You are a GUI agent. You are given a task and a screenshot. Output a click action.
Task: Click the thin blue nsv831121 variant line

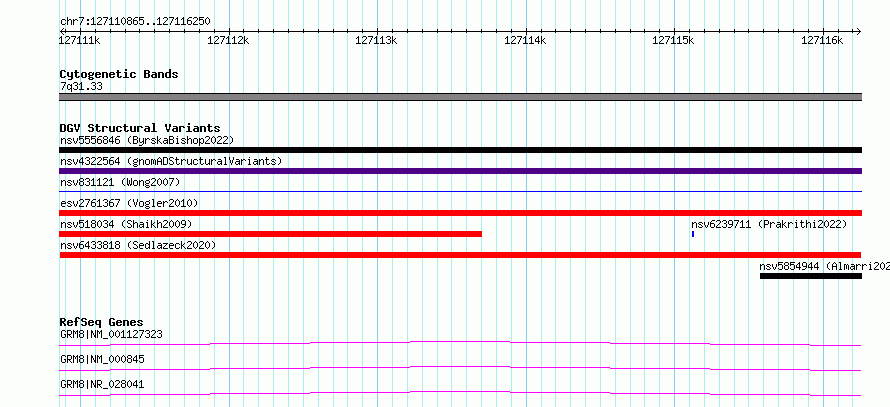pyautogui.click(x=460, y=192)
